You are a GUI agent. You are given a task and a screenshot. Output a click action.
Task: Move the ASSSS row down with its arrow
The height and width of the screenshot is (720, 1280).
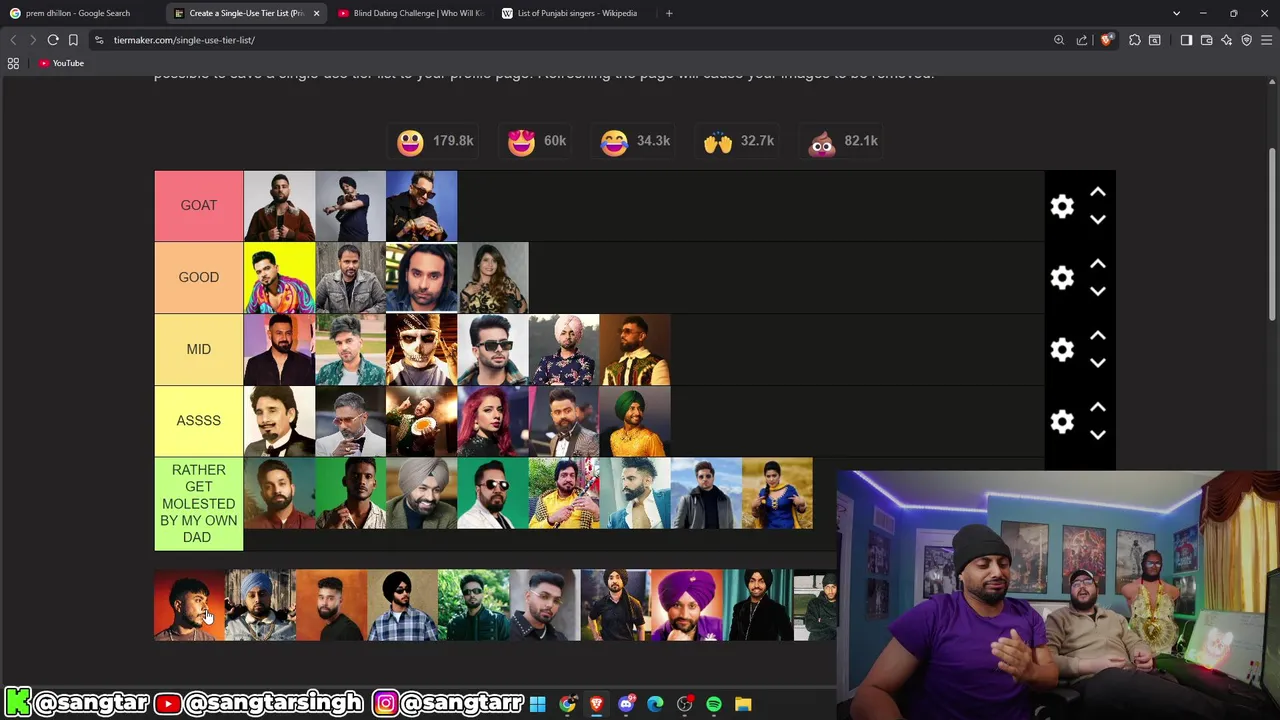tap(1098, 435)
